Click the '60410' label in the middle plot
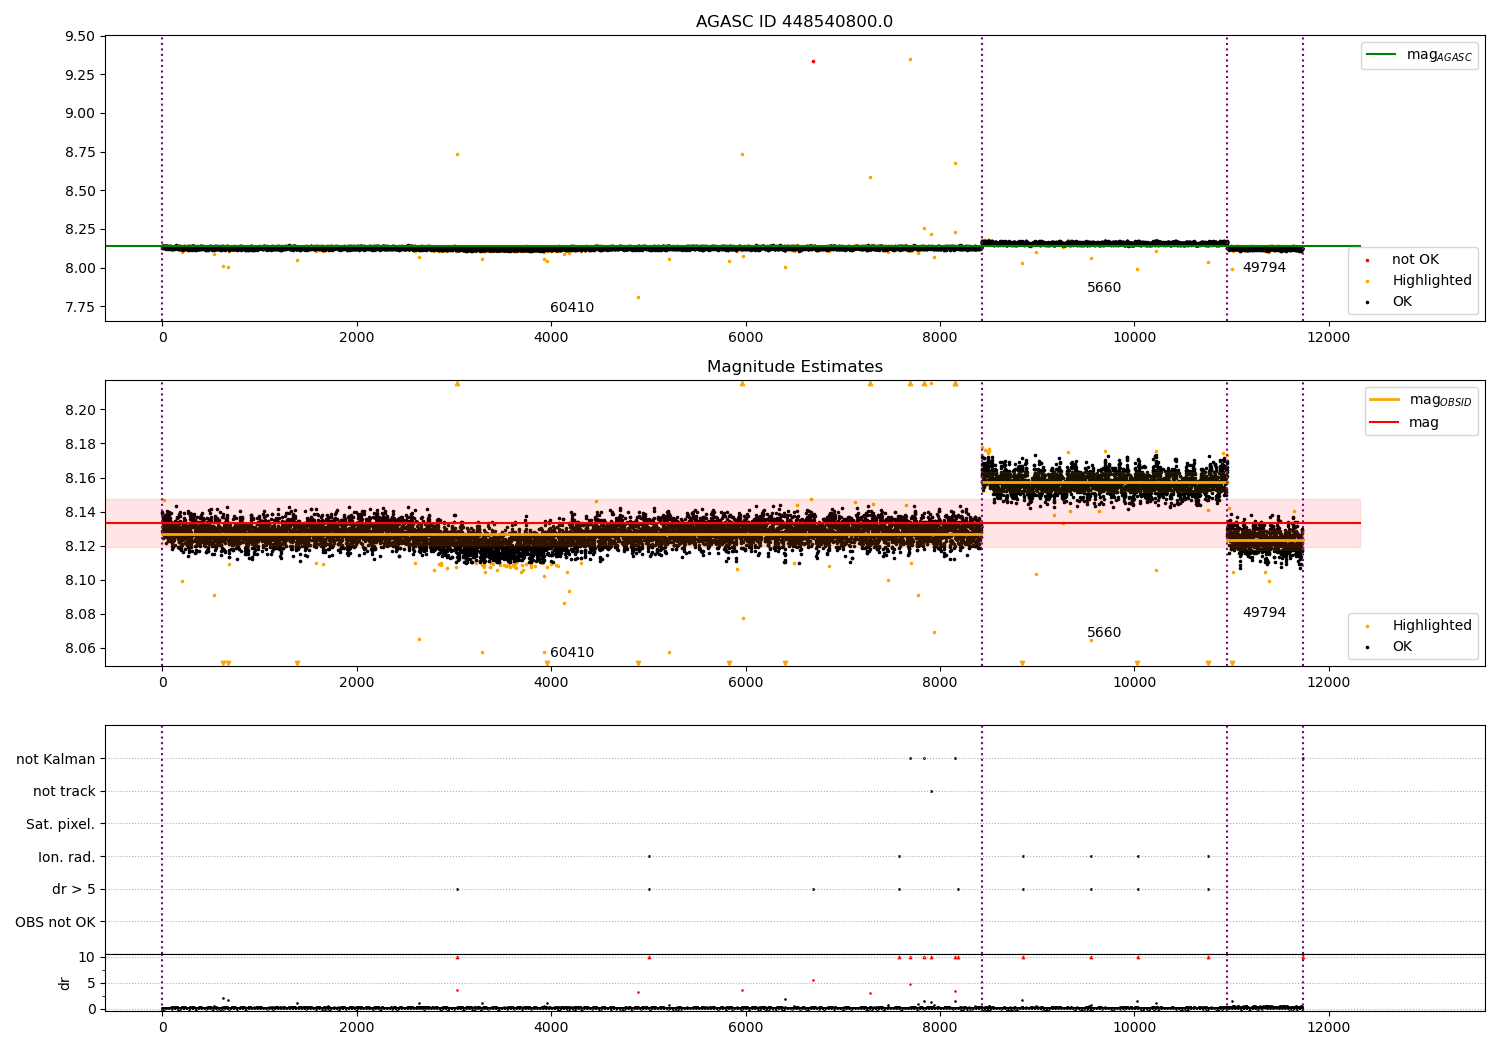This screenshot has width=1500, height=1050. [572, 652]
